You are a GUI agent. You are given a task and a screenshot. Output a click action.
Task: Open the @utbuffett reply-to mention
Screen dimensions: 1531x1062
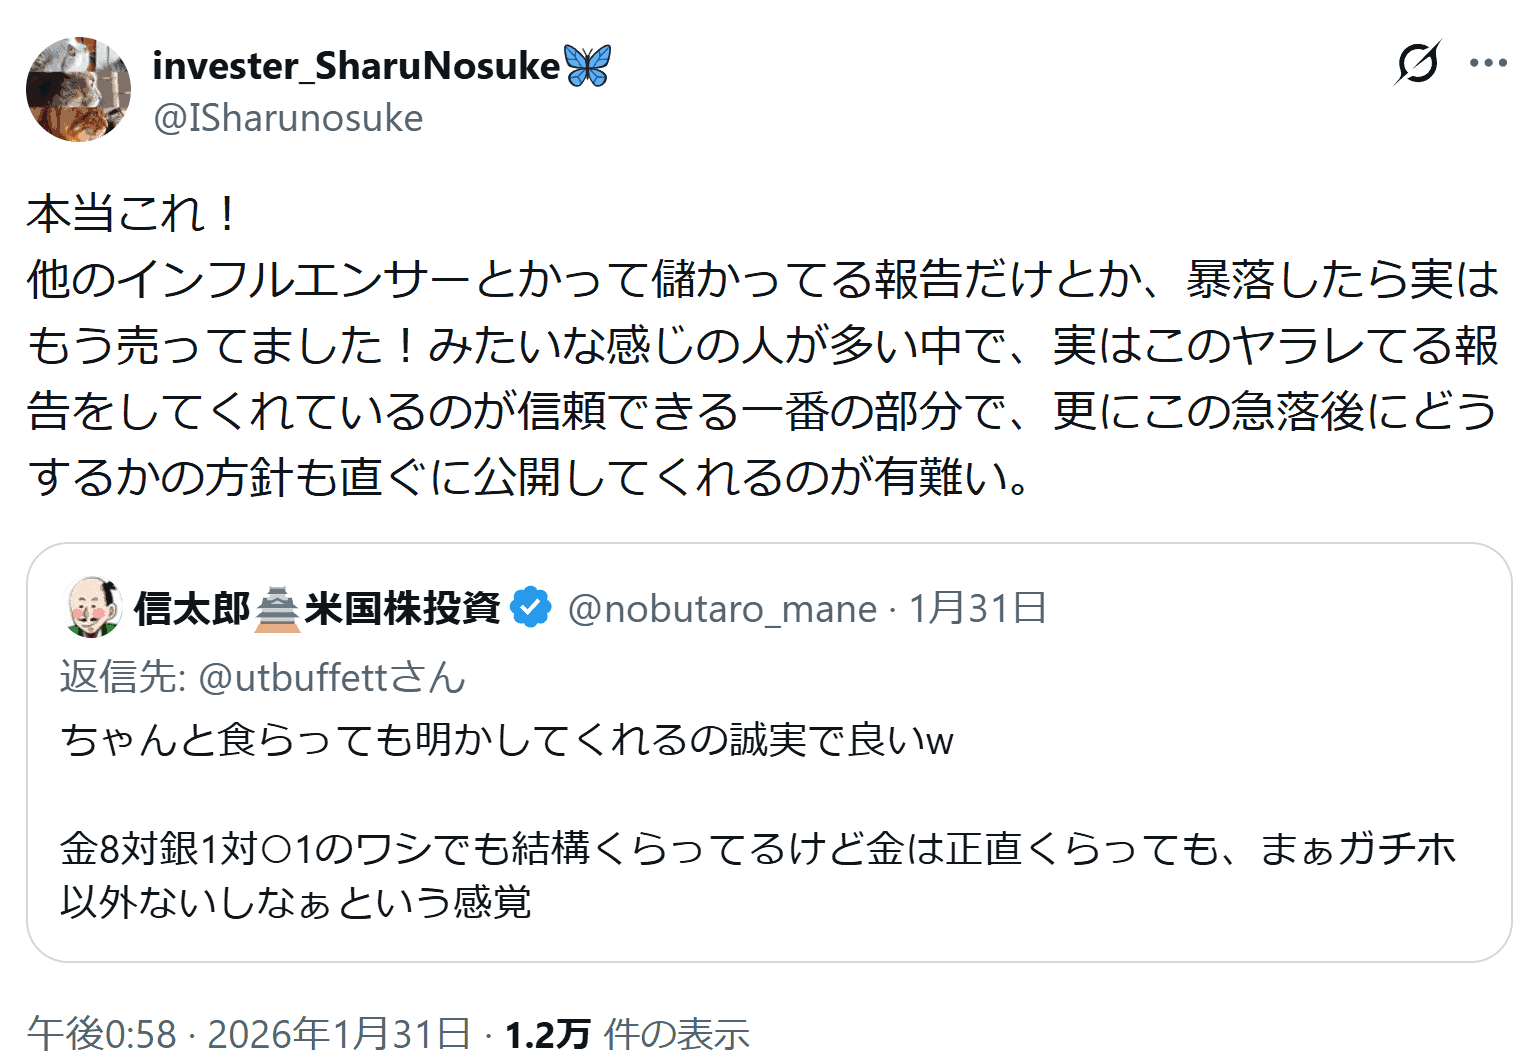click(x=332, y=678)
